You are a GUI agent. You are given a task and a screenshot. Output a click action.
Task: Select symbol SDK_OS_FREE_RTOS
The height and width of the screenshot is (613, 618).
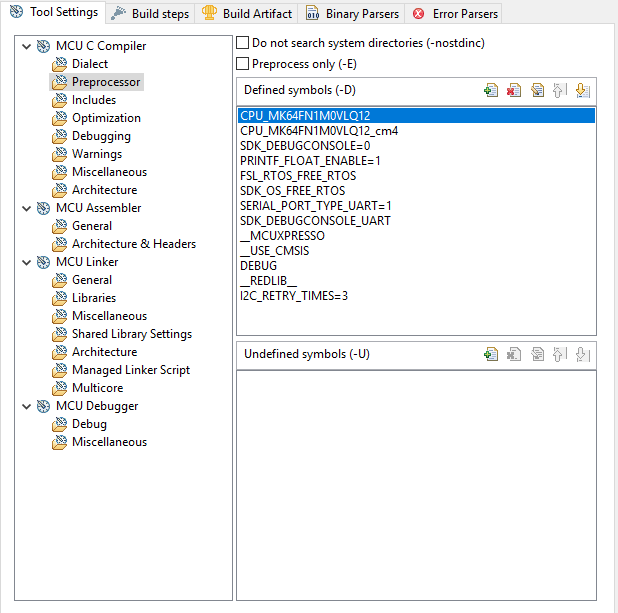(416, 191)
